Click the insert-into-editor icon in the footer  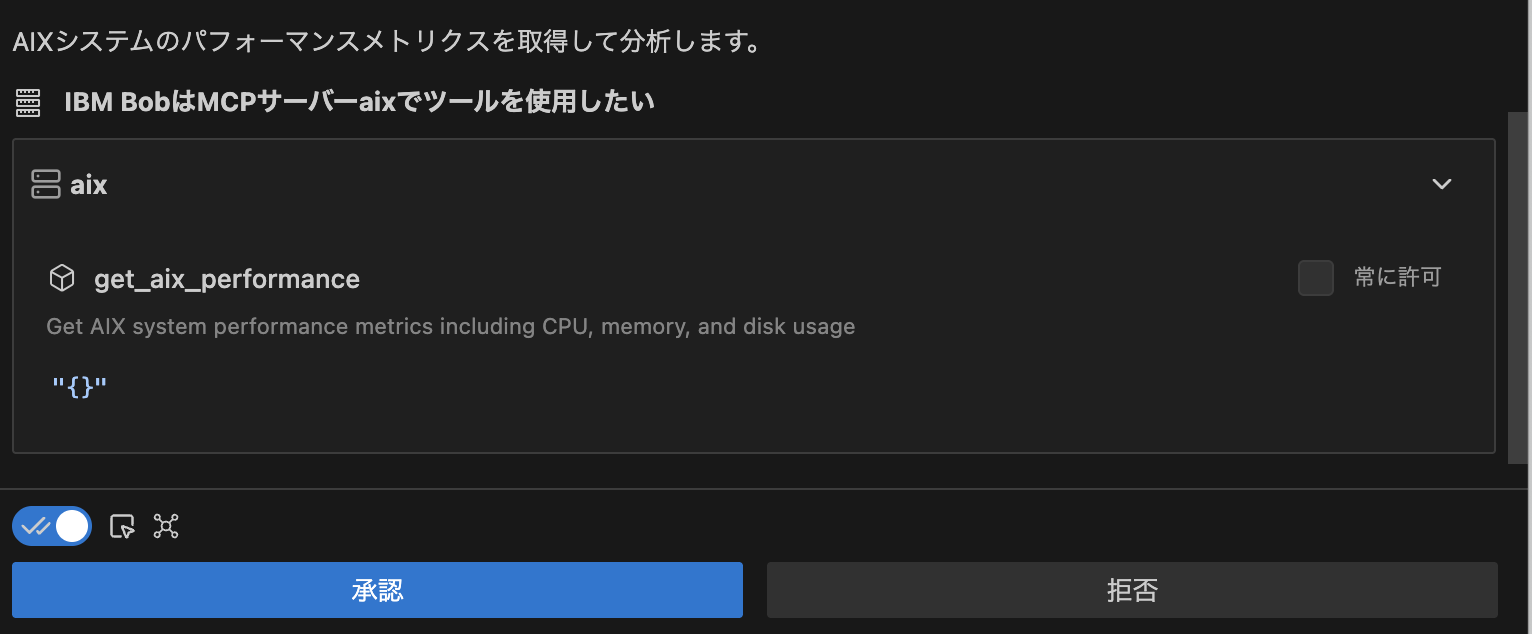tap(120, 526)
